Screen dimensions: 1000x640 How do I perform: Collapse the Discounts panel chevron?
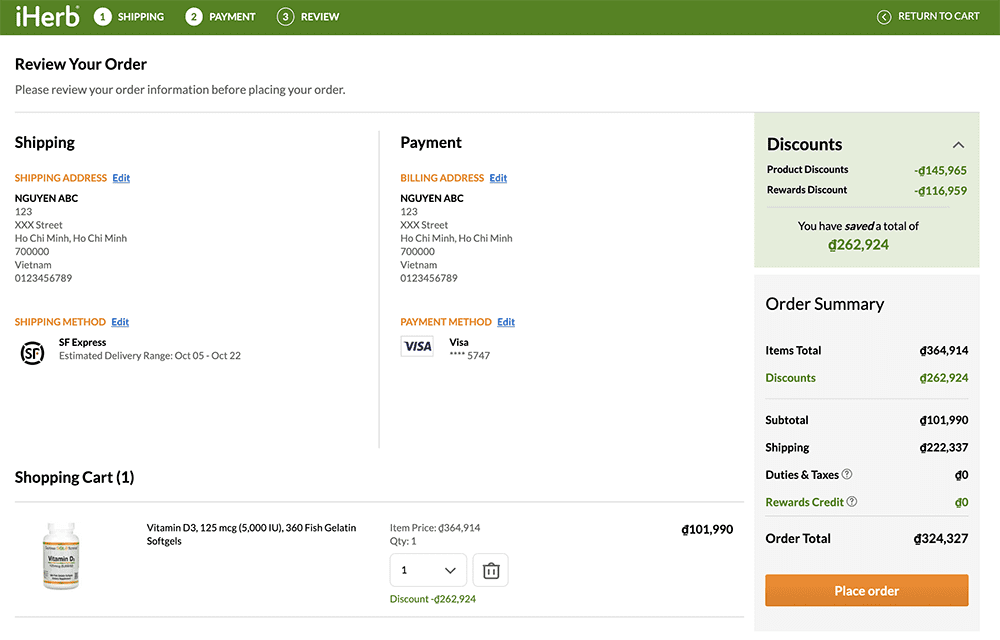pos(958,144)
